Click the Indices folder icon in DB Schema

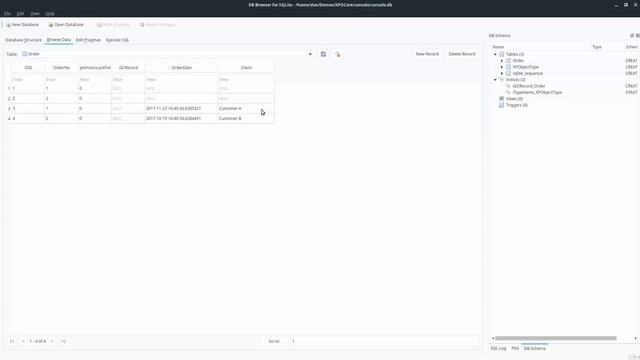pos(502,80)
